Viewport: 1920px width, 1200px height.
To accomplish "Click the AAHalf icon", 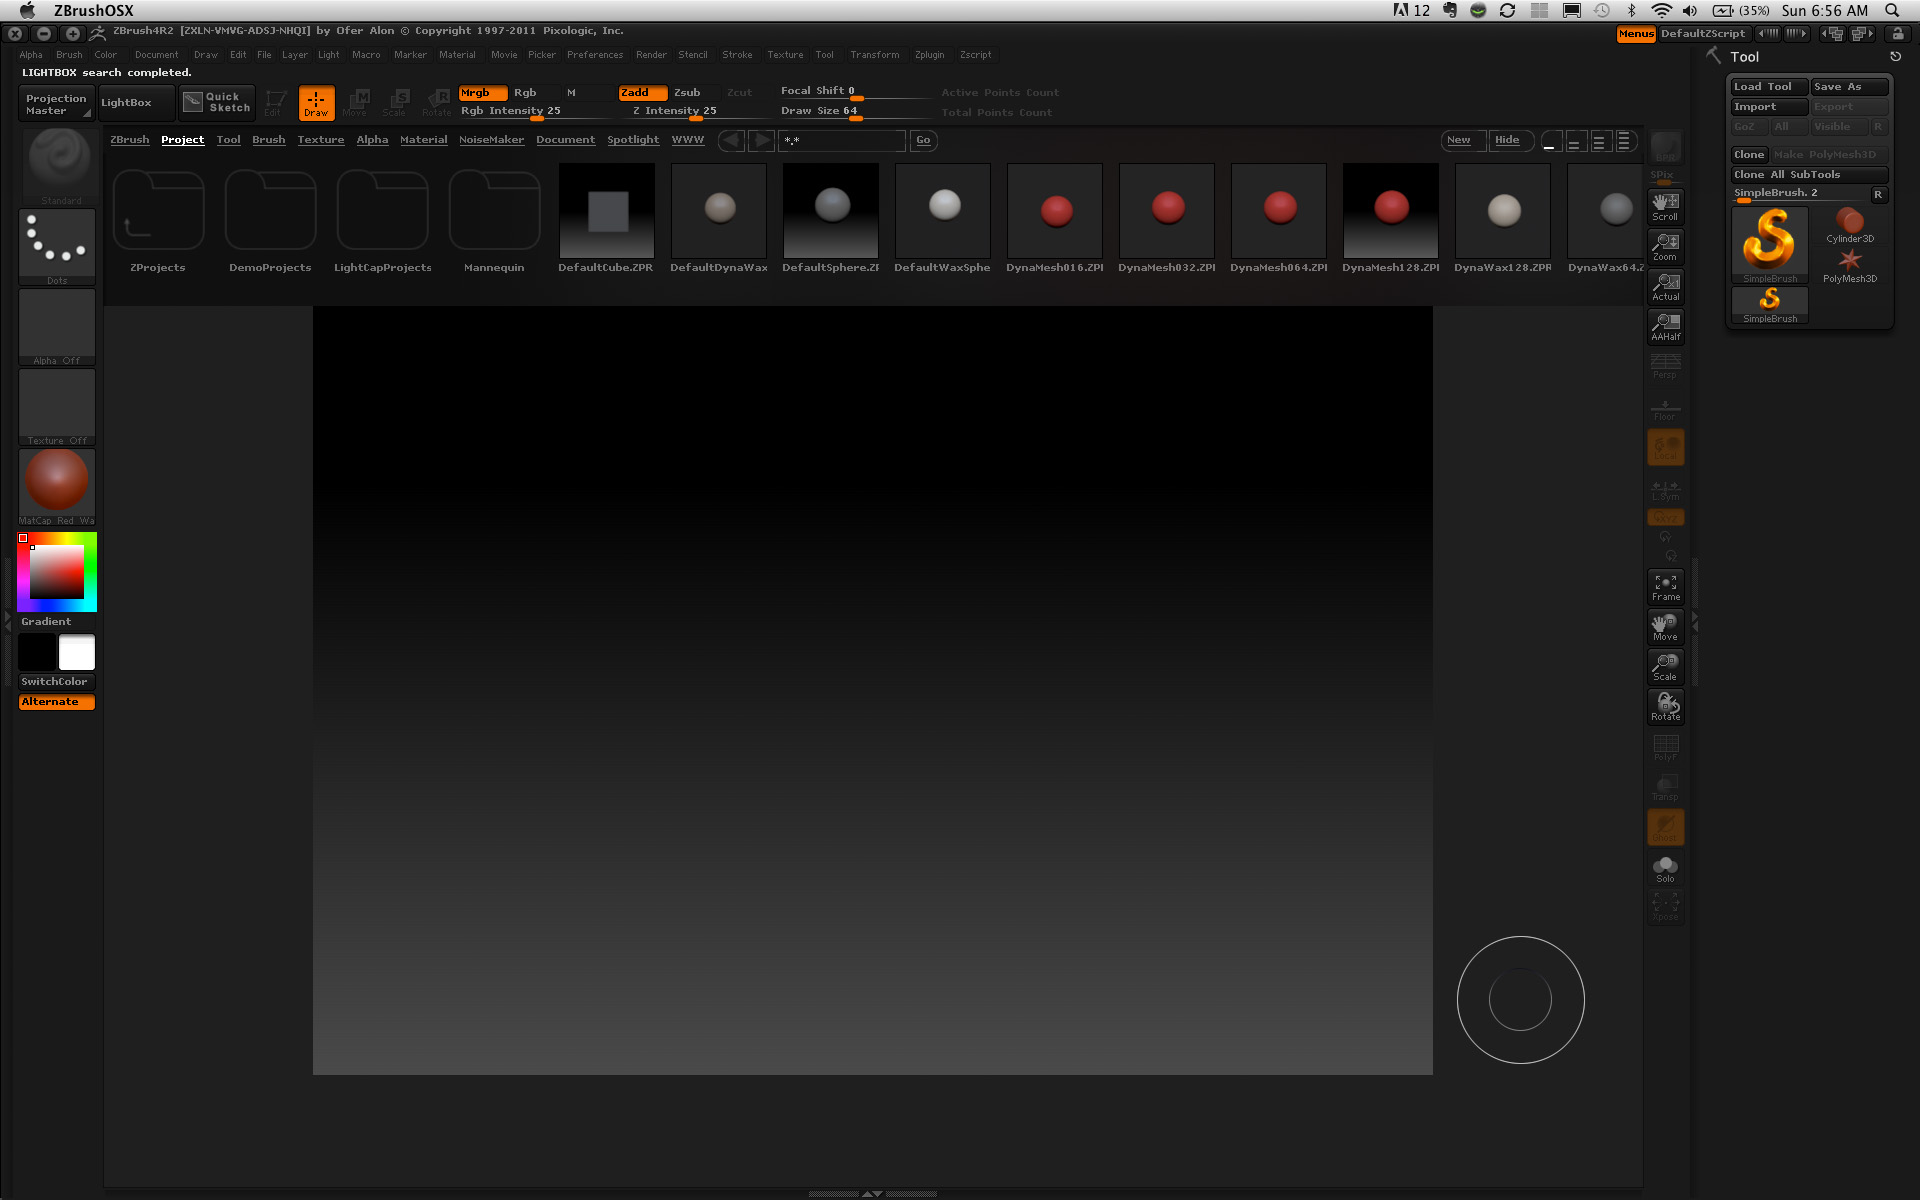I will coord(1665,326).
